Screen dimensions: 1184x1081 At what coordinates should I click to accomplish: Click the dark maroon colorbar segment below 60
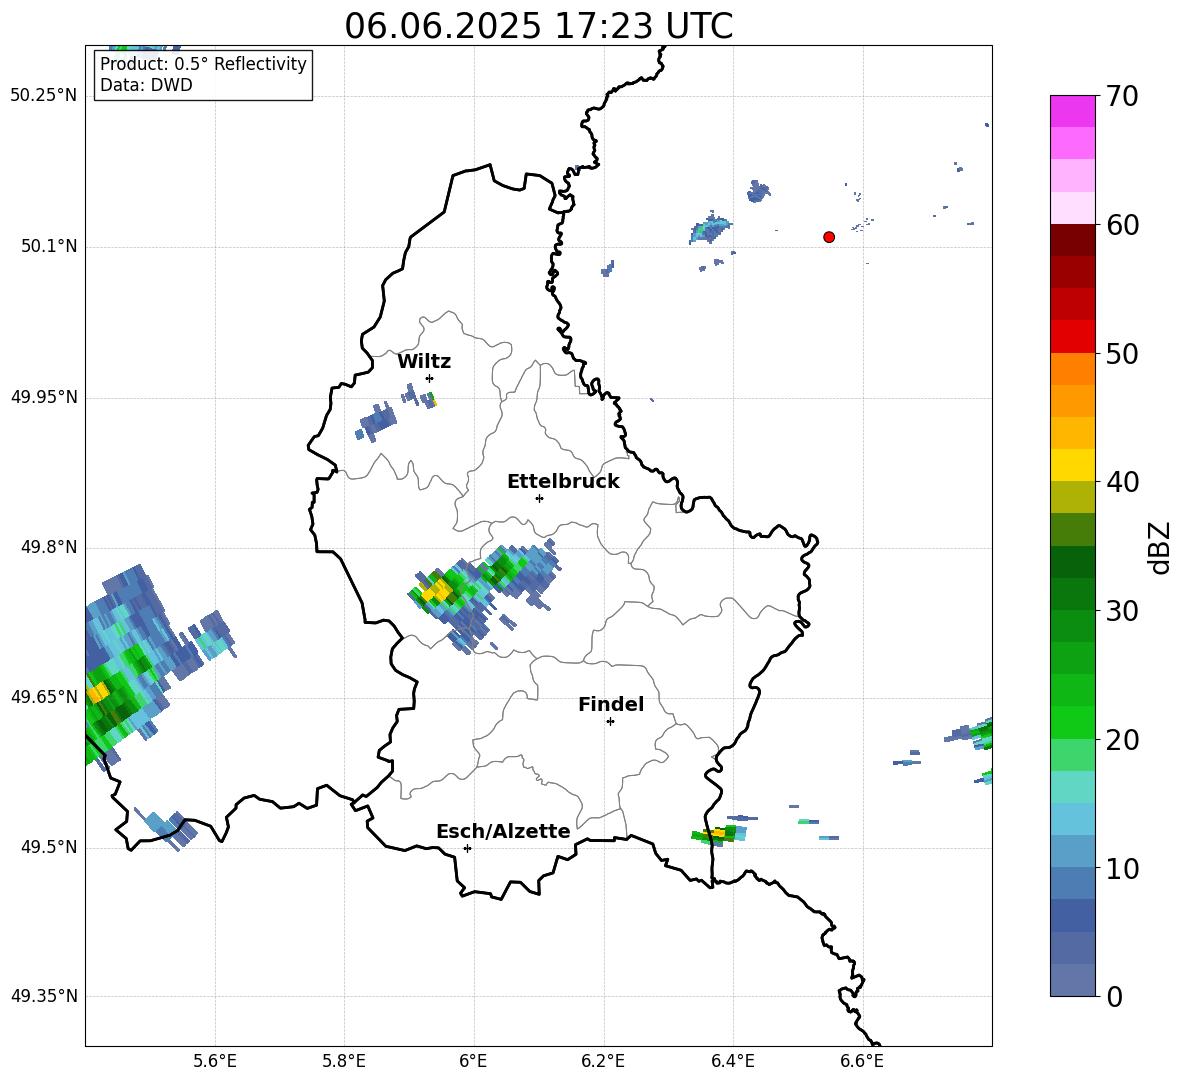(1073, 241)
